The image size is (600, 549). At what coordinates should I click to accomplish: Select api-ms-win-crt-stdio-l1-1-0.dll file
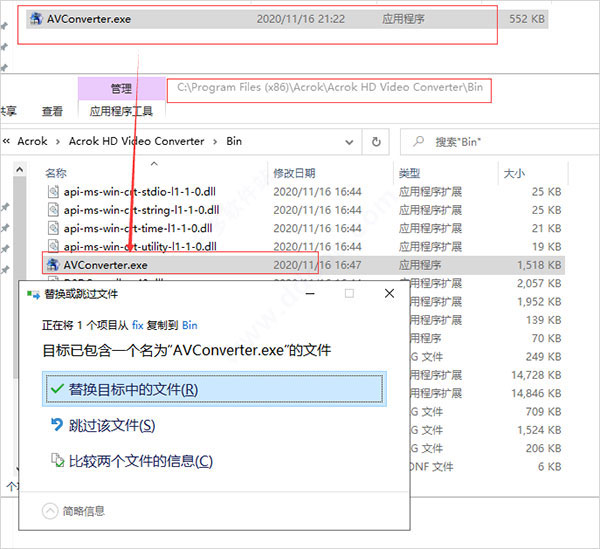coord(140,192)
